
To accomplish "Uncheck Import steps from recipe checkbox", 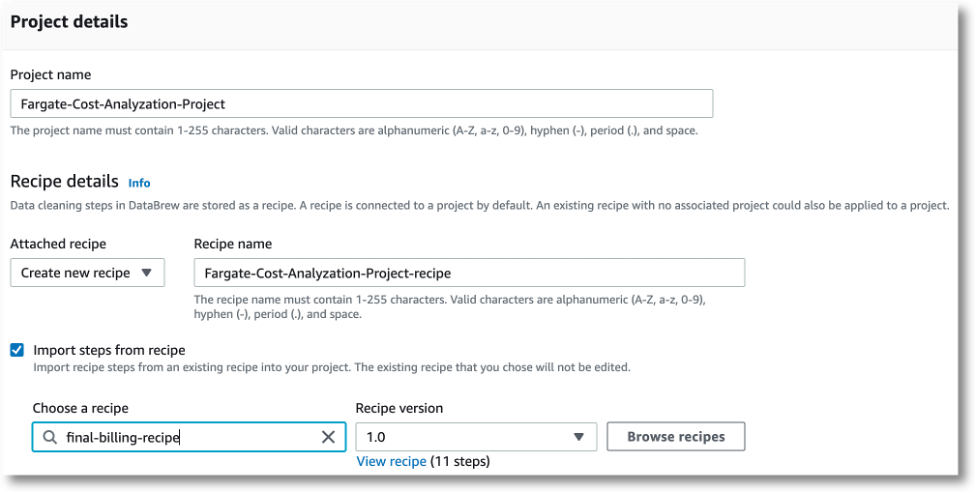I will click(17, 350).
